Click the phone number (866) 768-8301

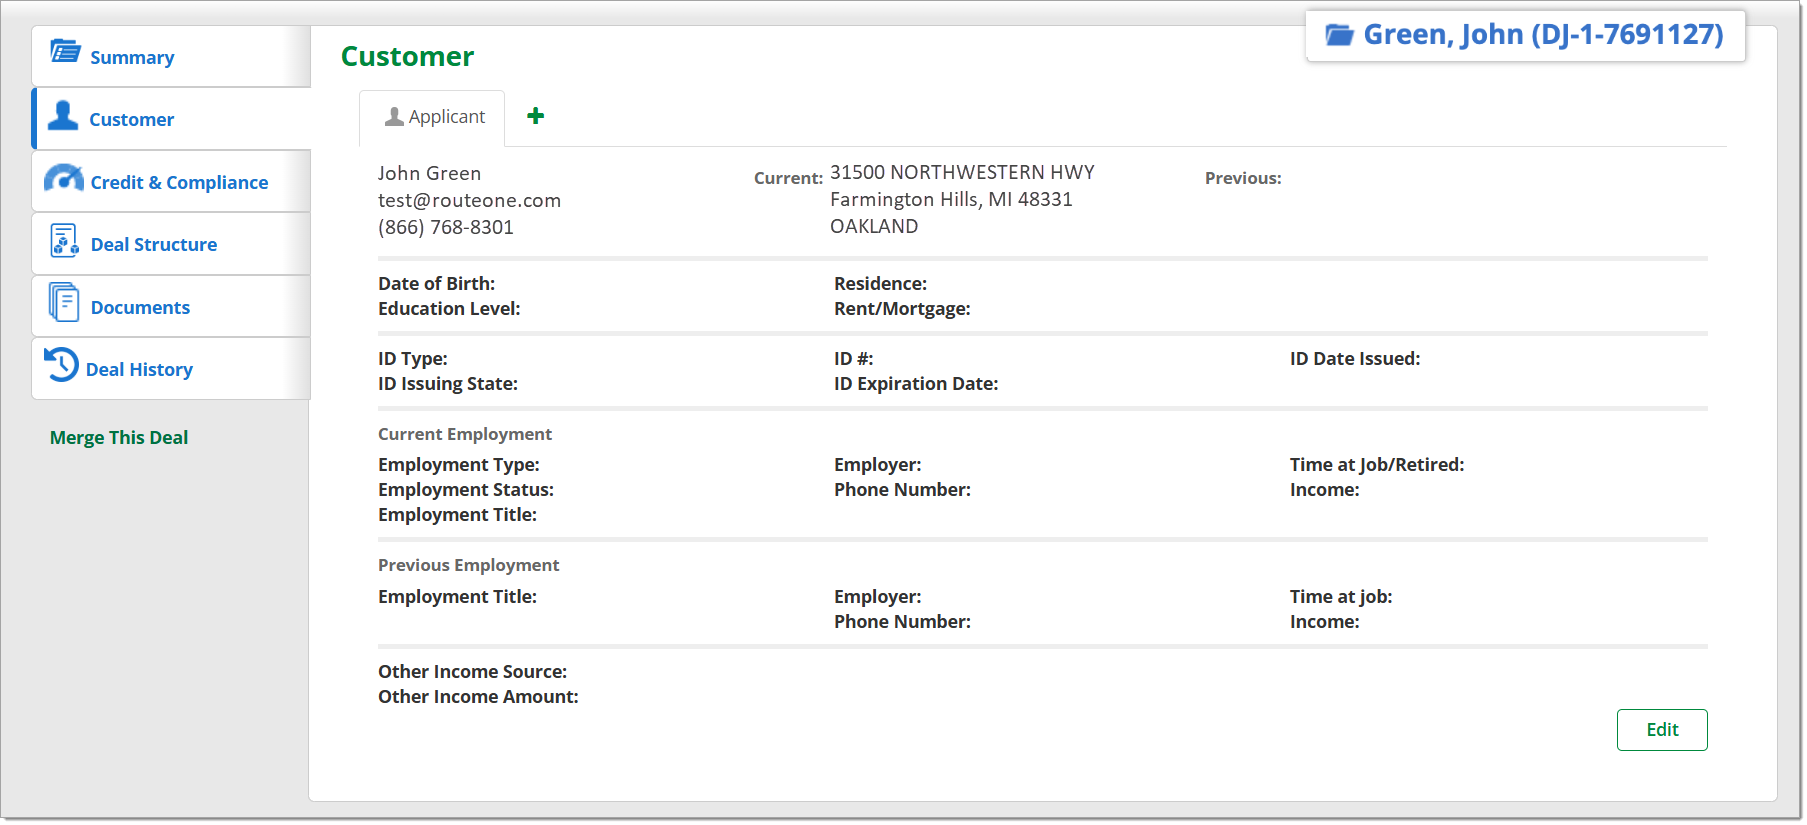coord(446,227)
